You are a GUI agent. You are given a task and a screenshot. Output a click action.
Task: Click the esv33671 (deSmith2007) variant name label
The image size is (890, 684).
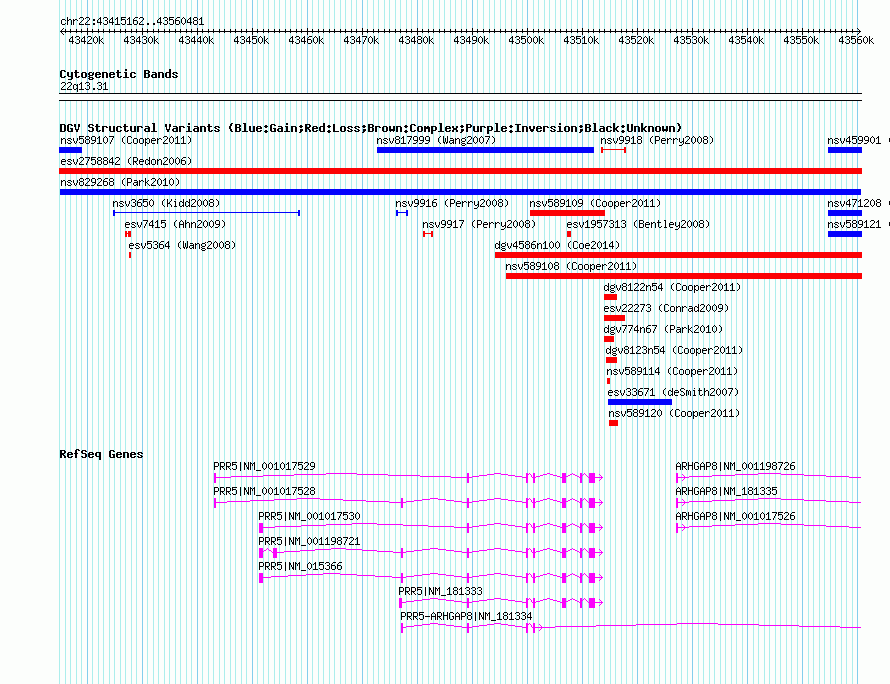click(673, 392)
